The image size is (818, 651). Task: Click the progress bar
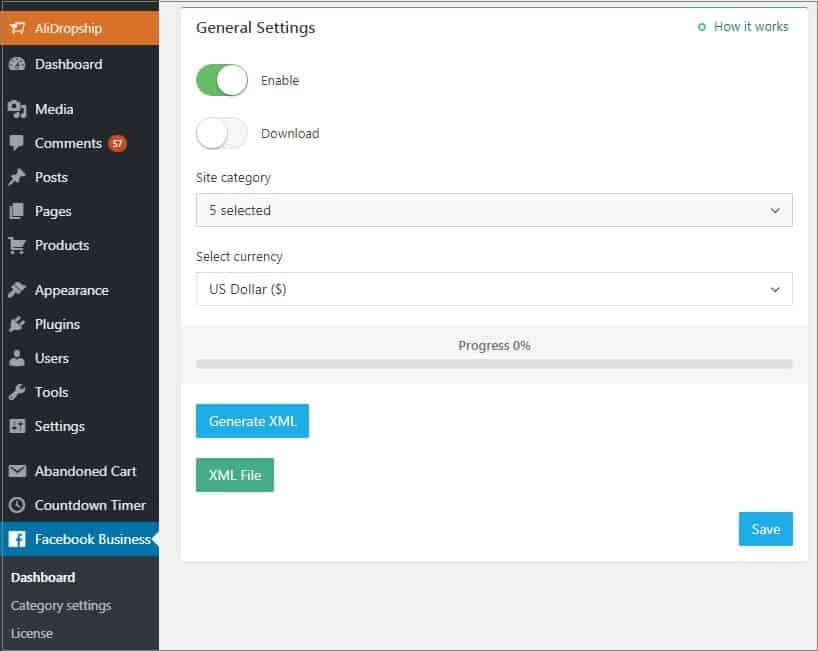pos(494,364)
